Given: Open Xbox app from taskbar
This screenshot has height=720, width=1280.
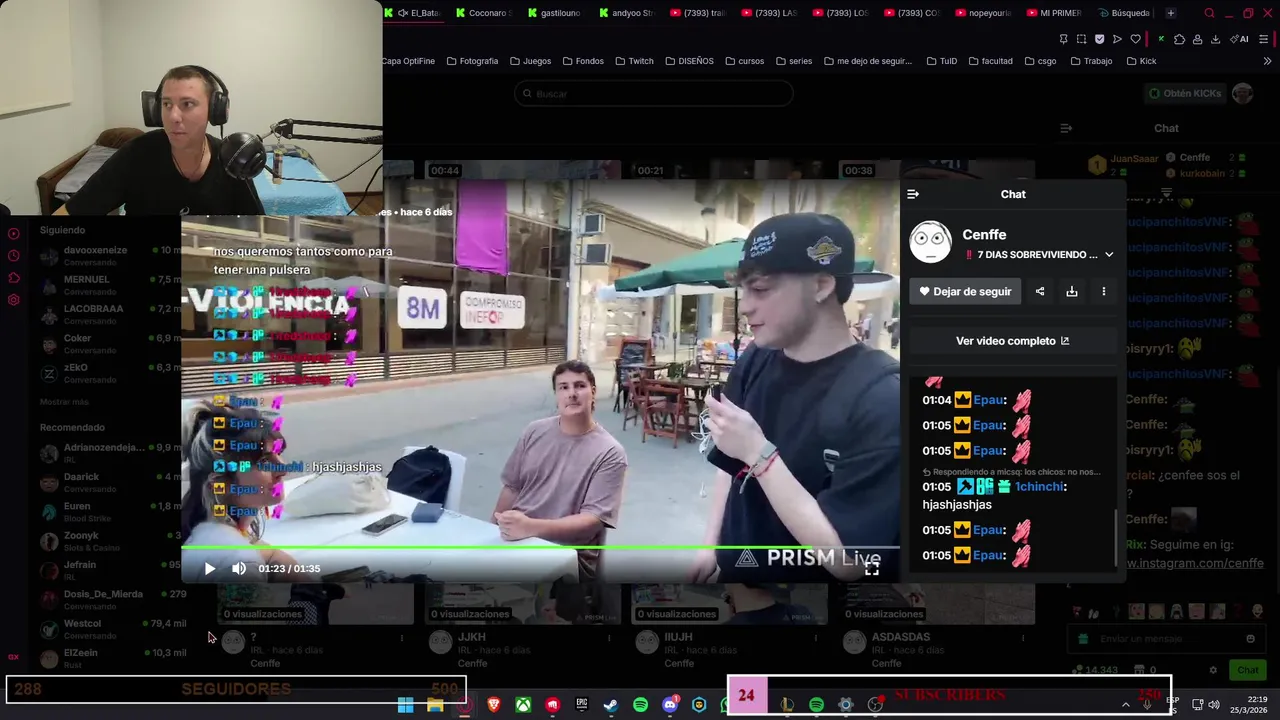Looking at the screenshot, I should 523,705.
